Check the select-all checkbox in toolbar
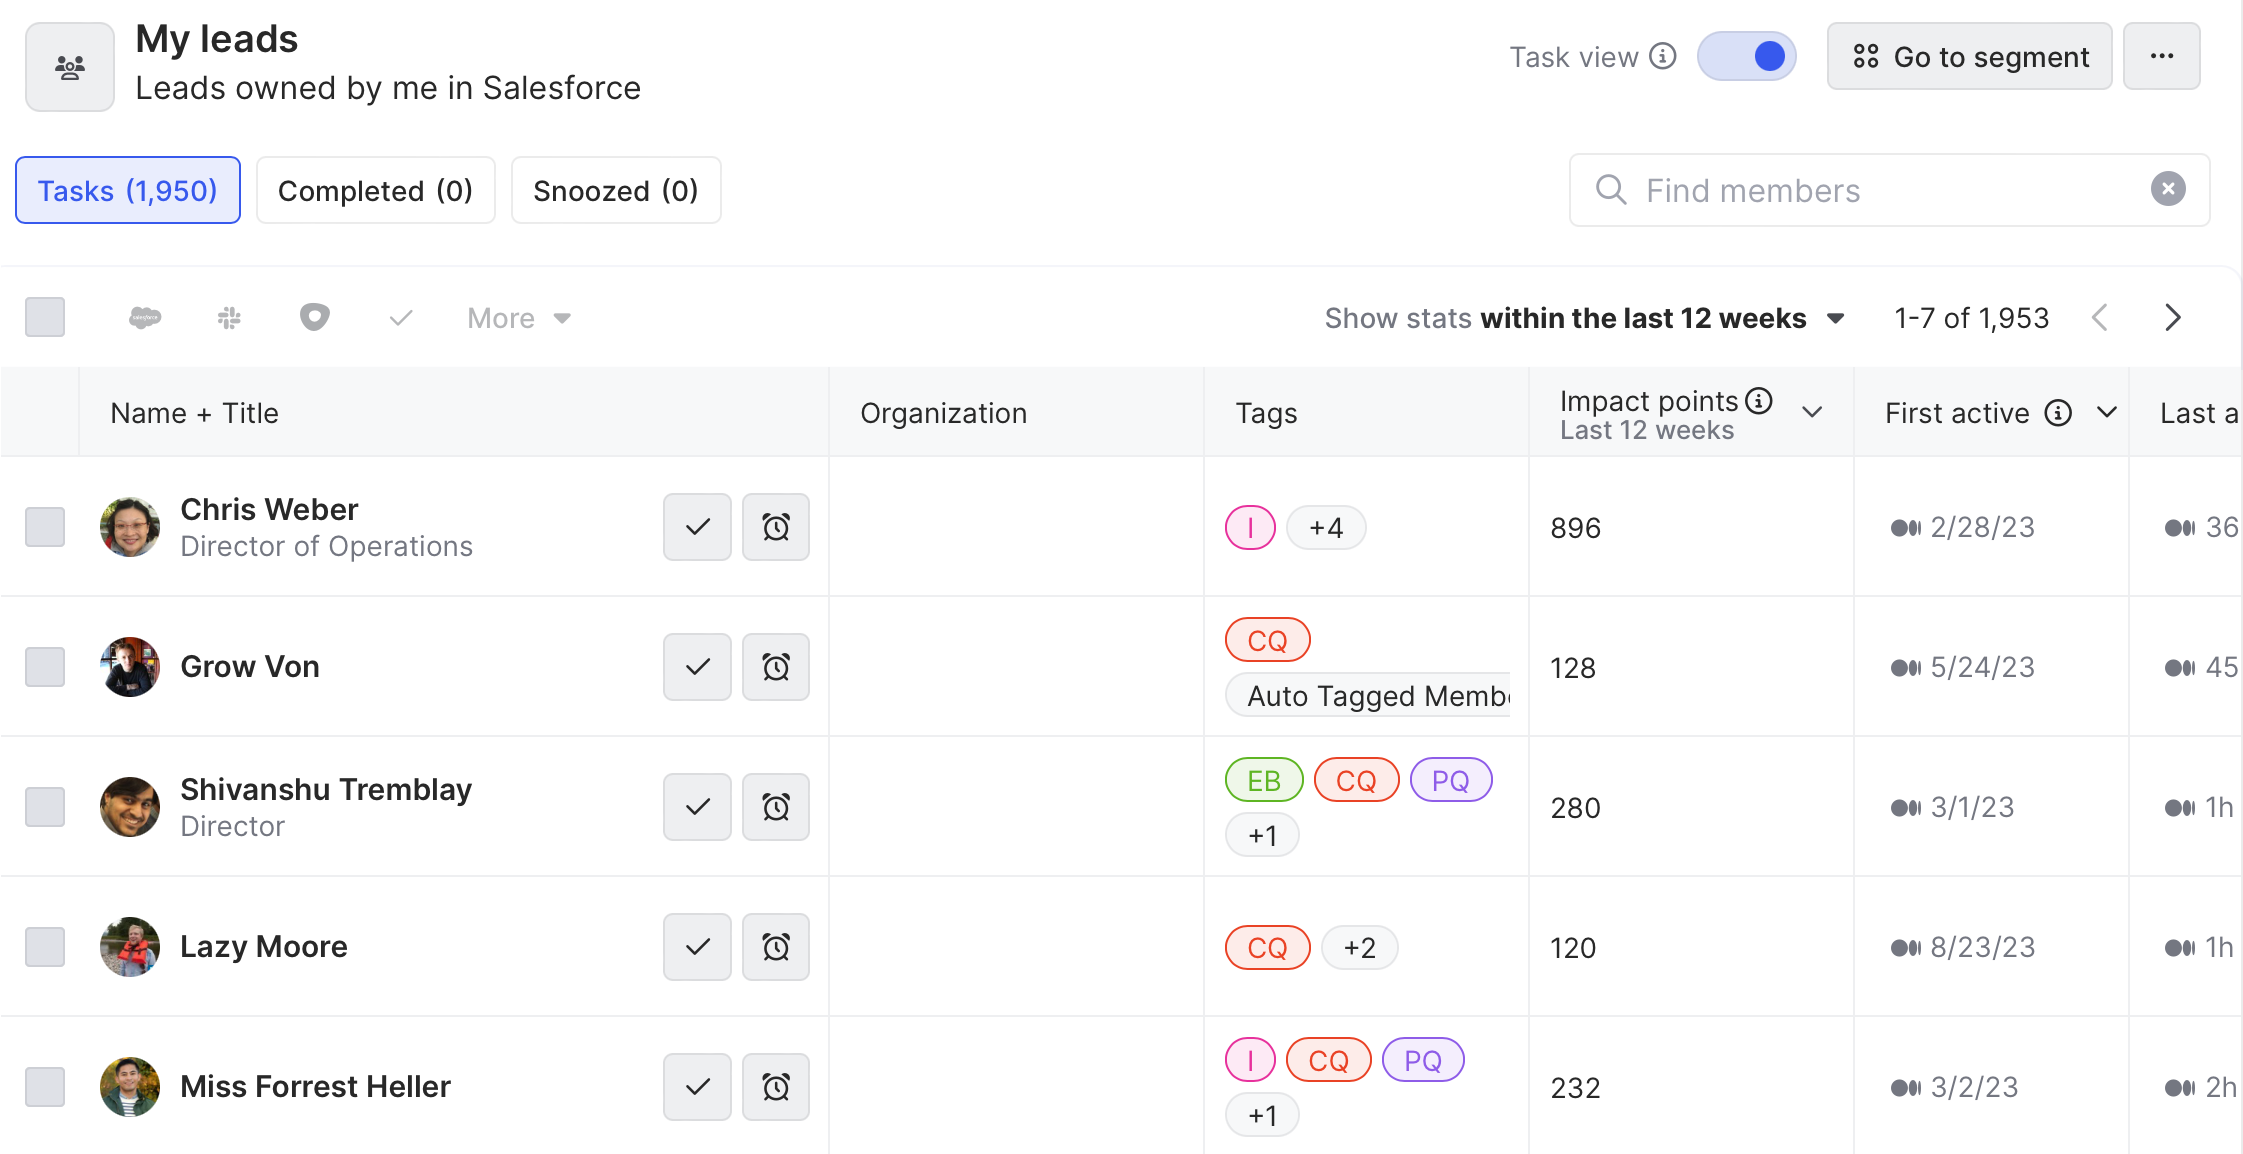Viewport: 2243px width, 1154px height. click(45, 318)
